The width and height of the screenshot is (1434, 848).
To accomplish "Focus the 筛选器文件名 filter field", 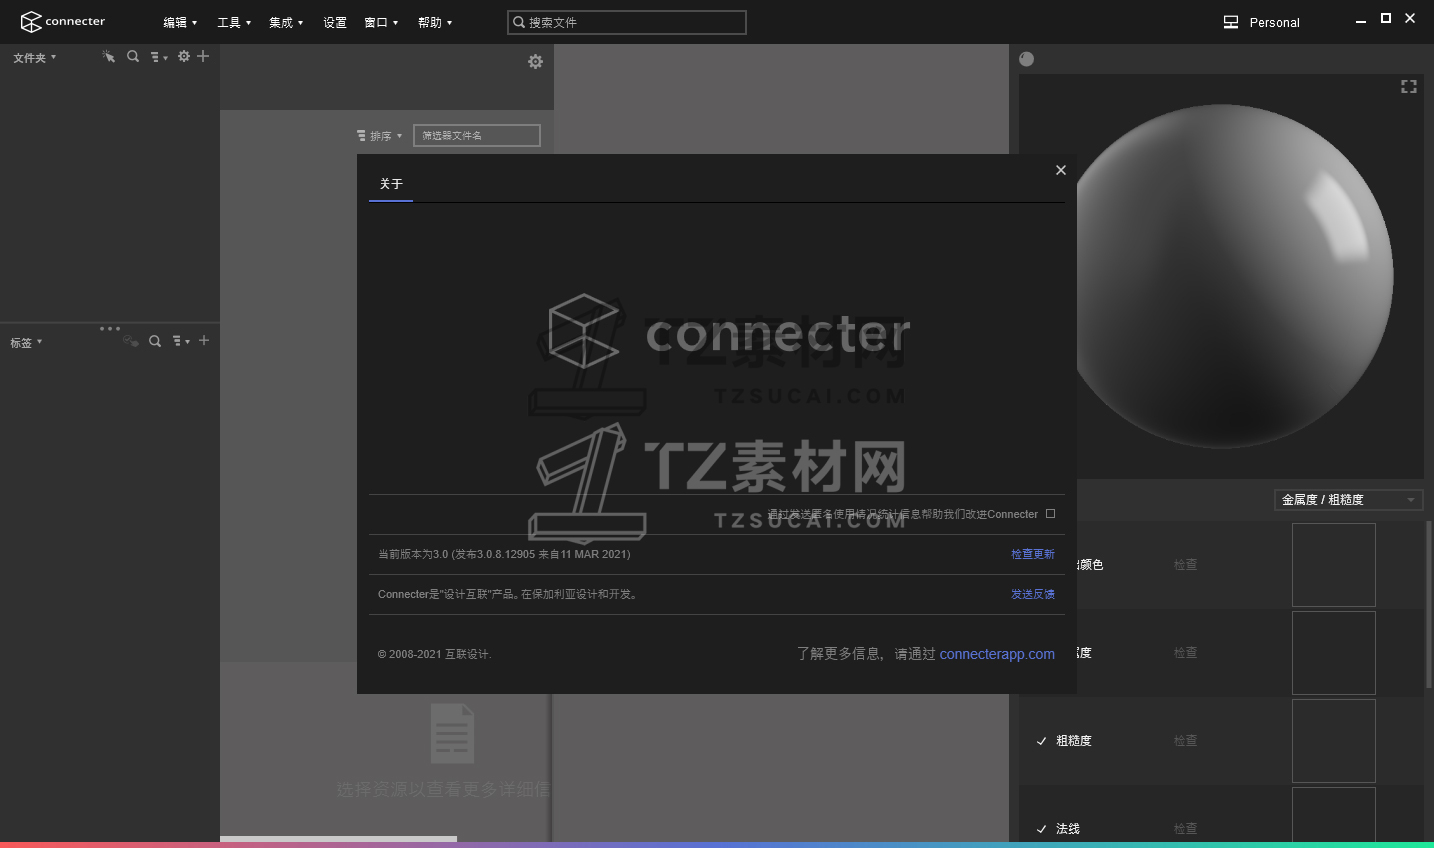I will [x=477, y=135].
